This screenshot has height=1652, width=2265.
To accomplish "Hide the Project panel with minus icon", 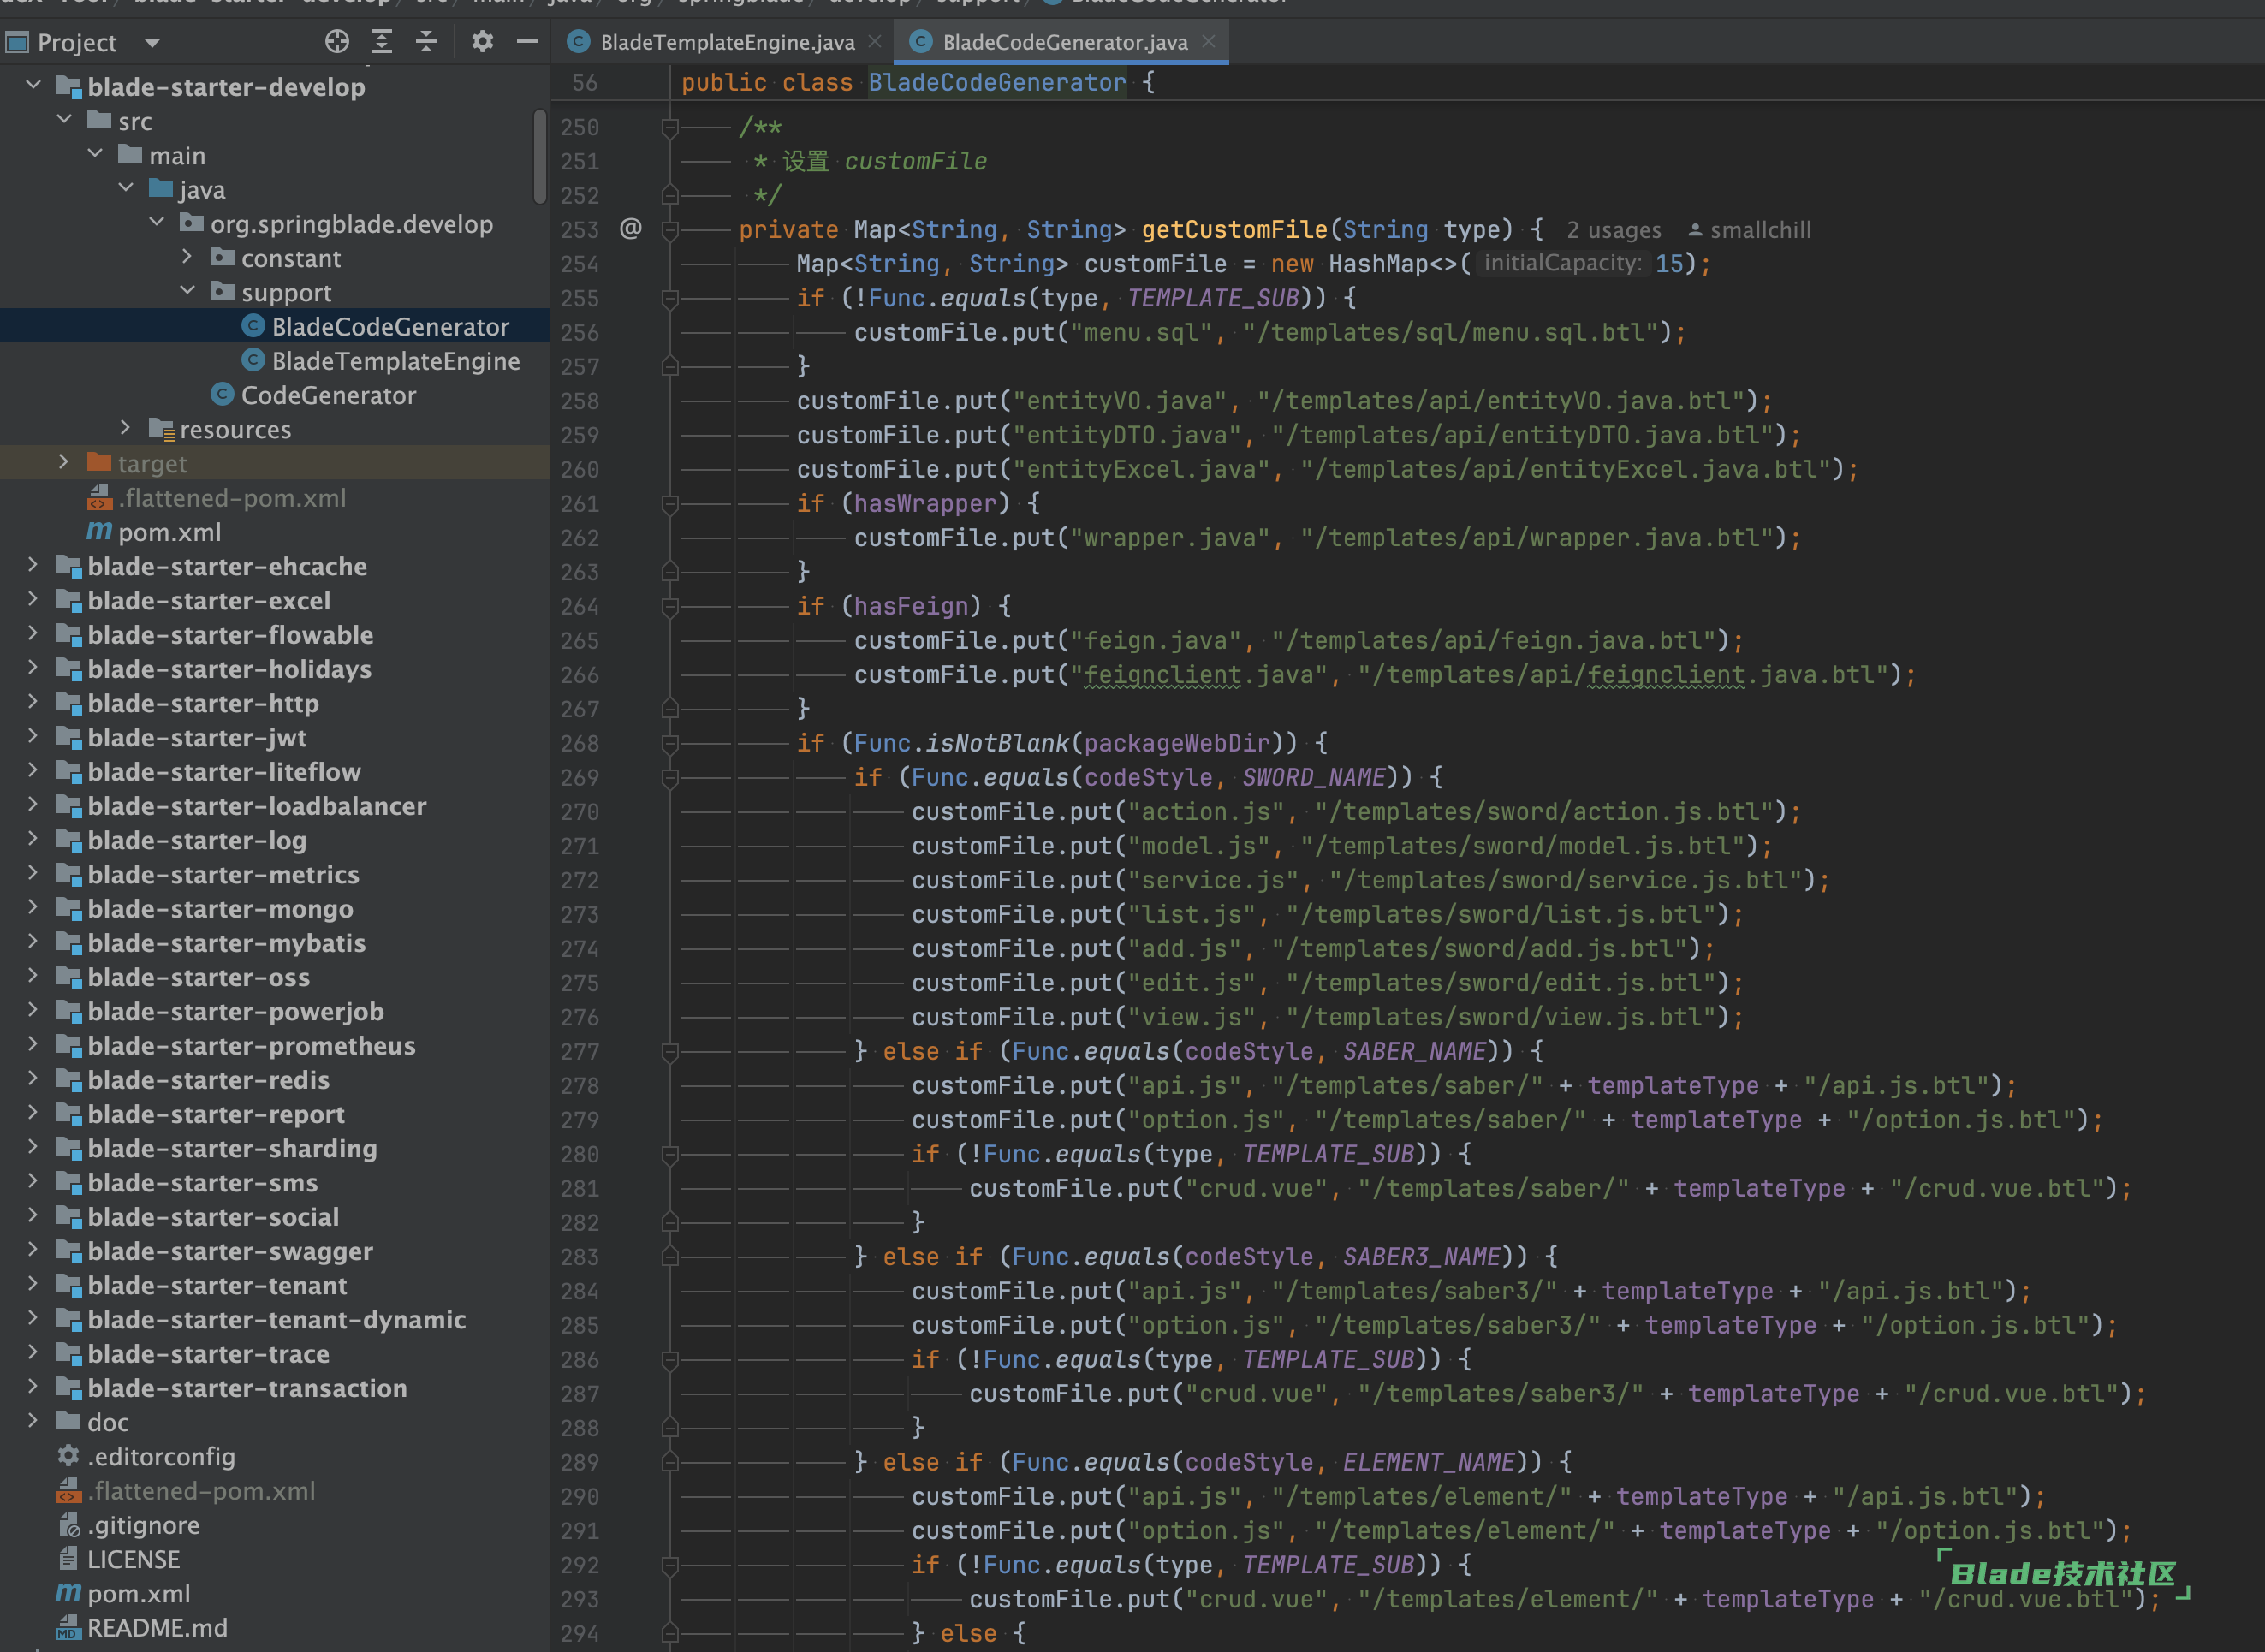I will [527, 41].
